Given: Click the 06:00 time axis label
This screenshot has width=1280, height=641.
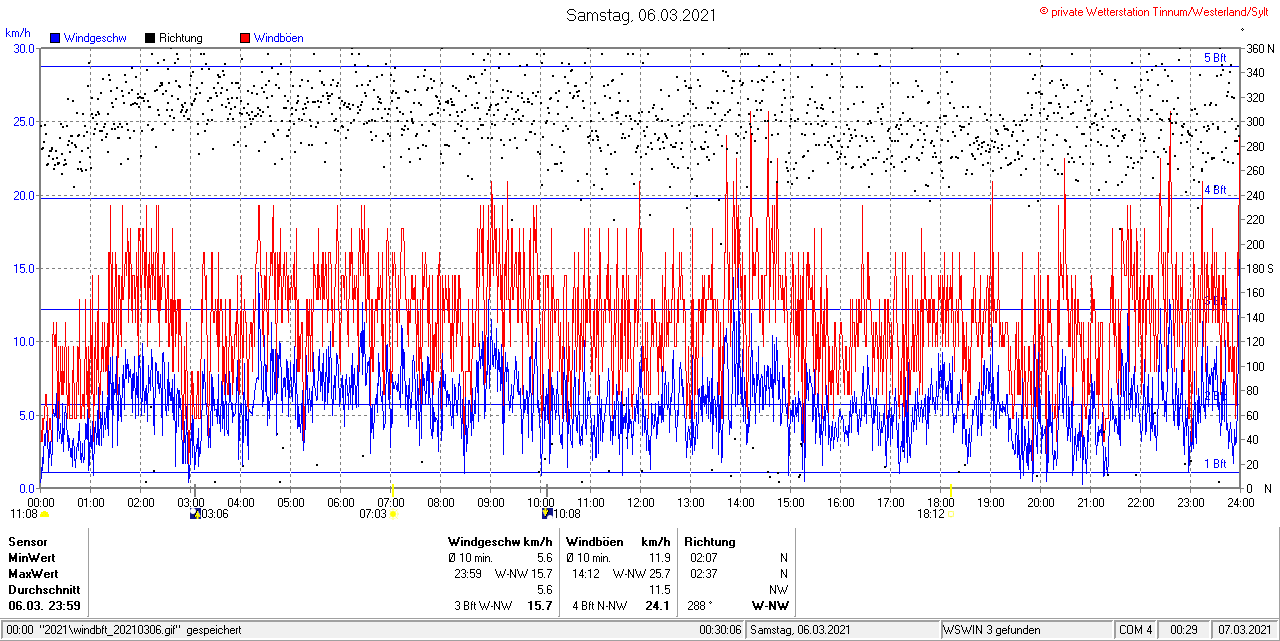Looking at the screenshot, I should click(x=341, y=502).
